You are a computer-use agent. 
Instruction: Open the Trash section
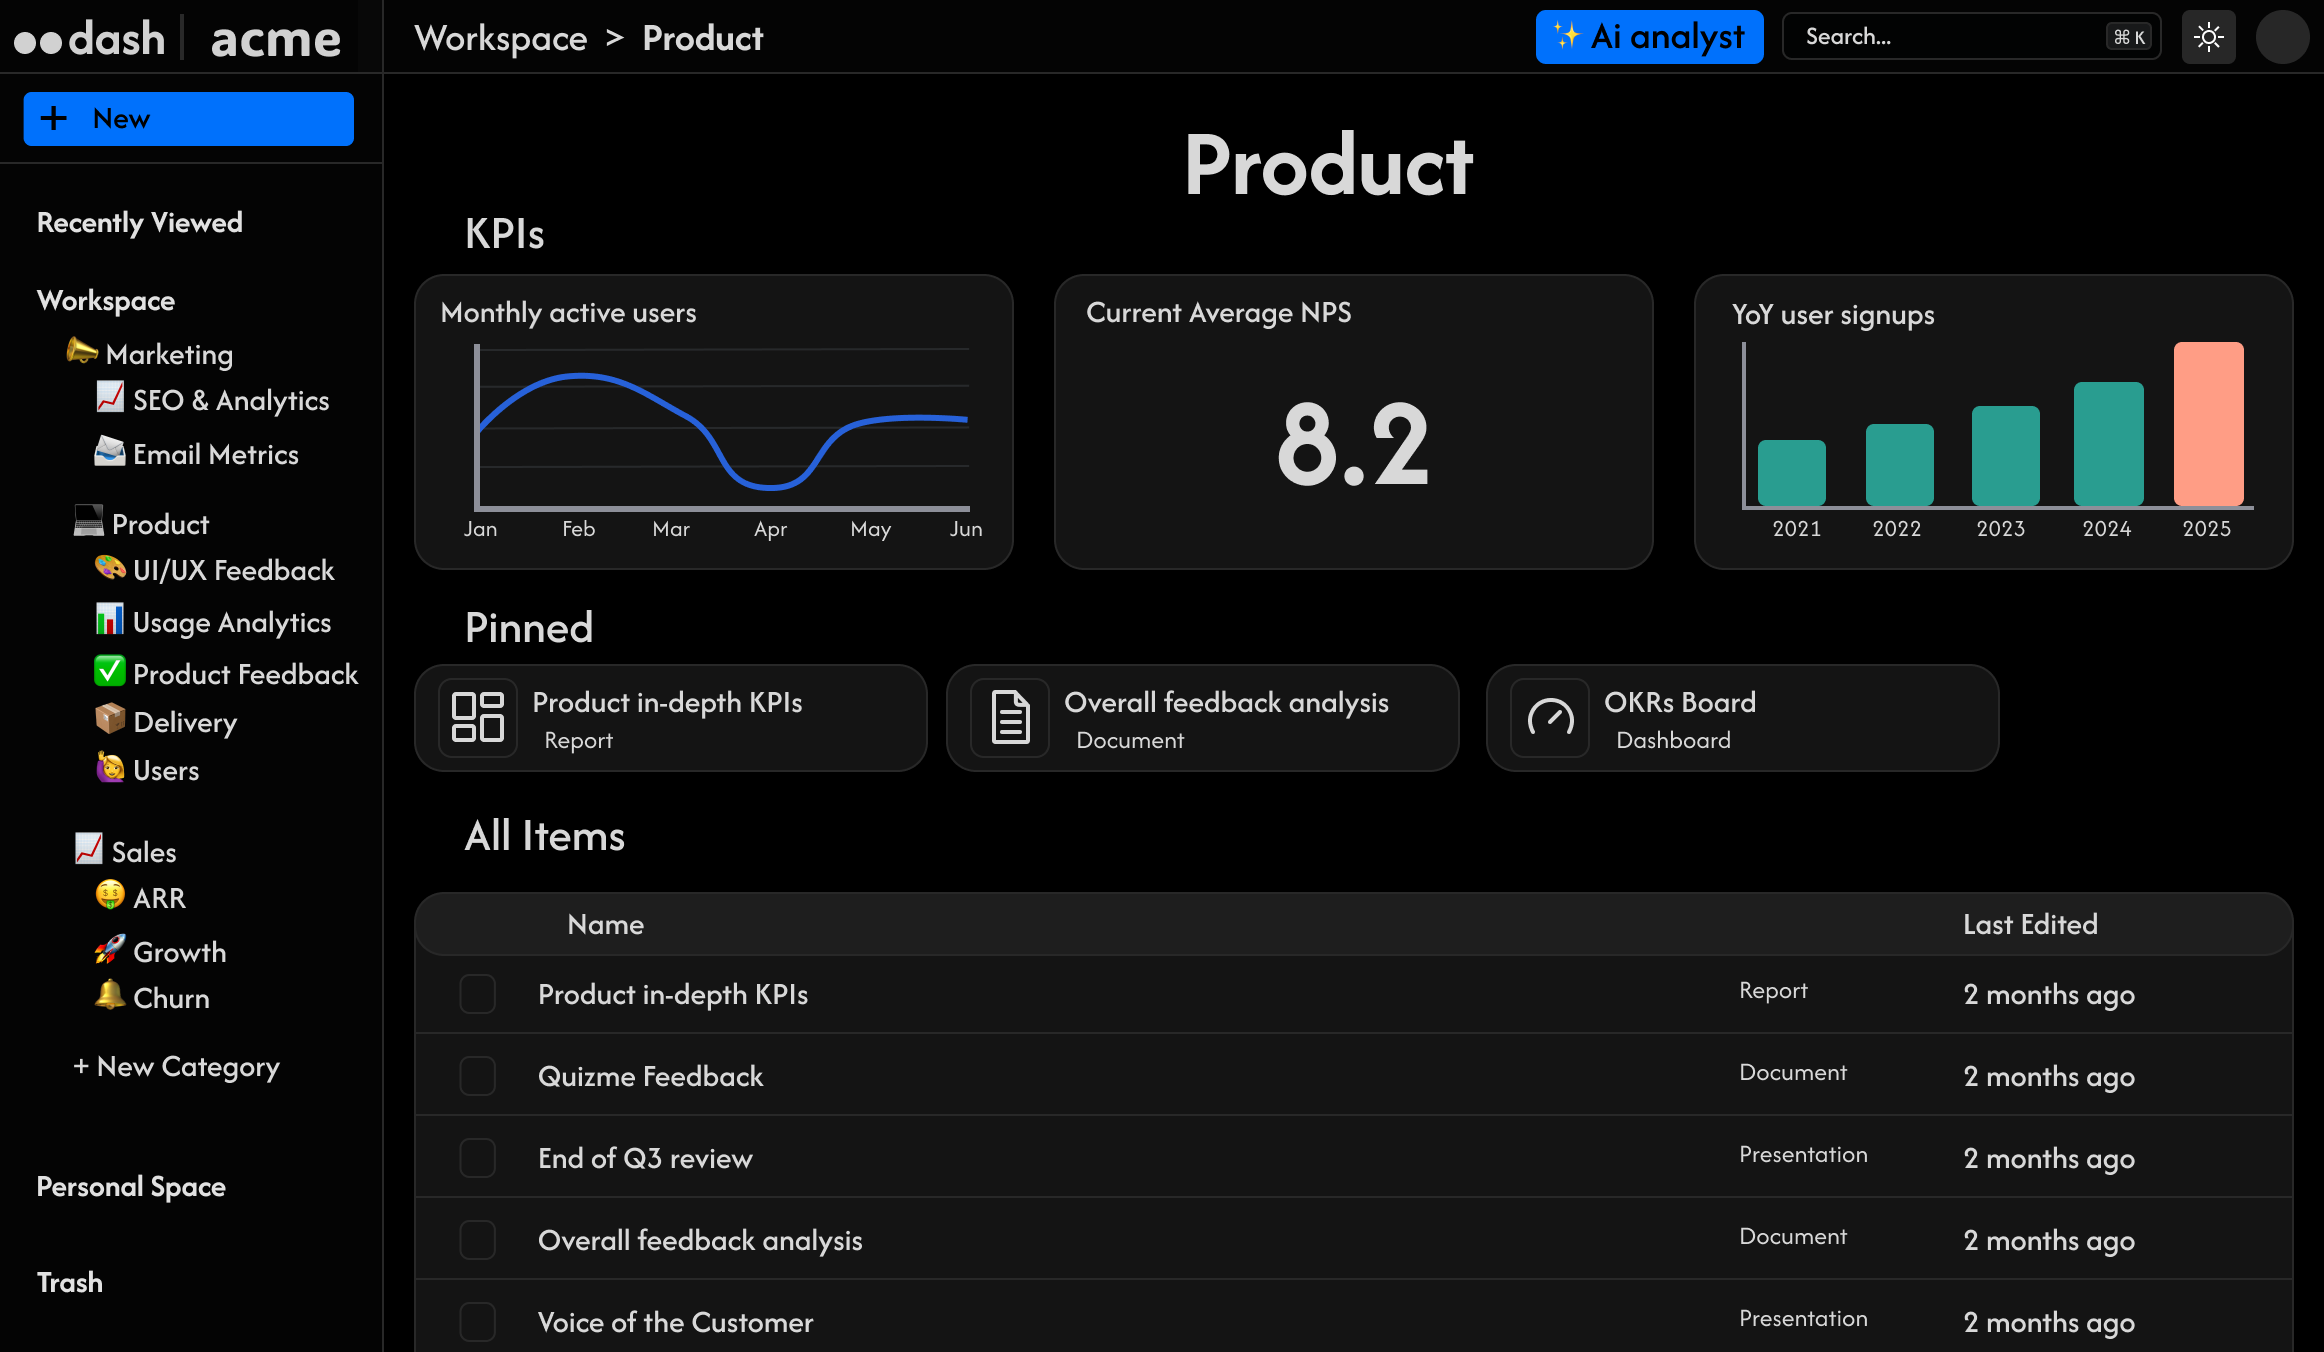(x=69, y=1283)
